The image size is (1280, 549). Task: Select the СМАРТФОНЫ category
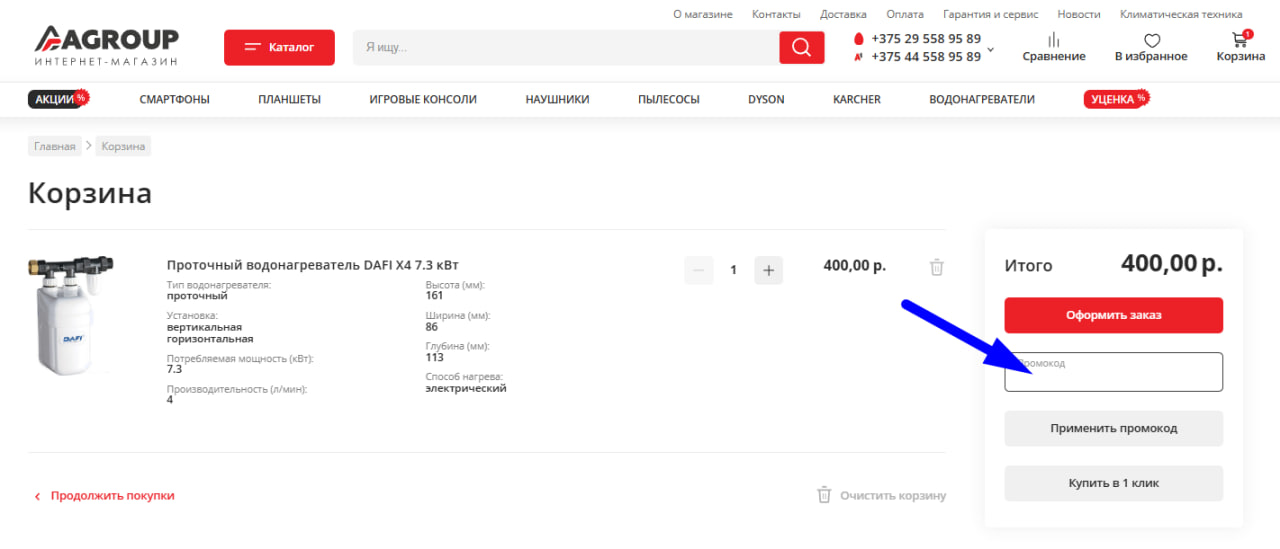(x=174, y=99)
